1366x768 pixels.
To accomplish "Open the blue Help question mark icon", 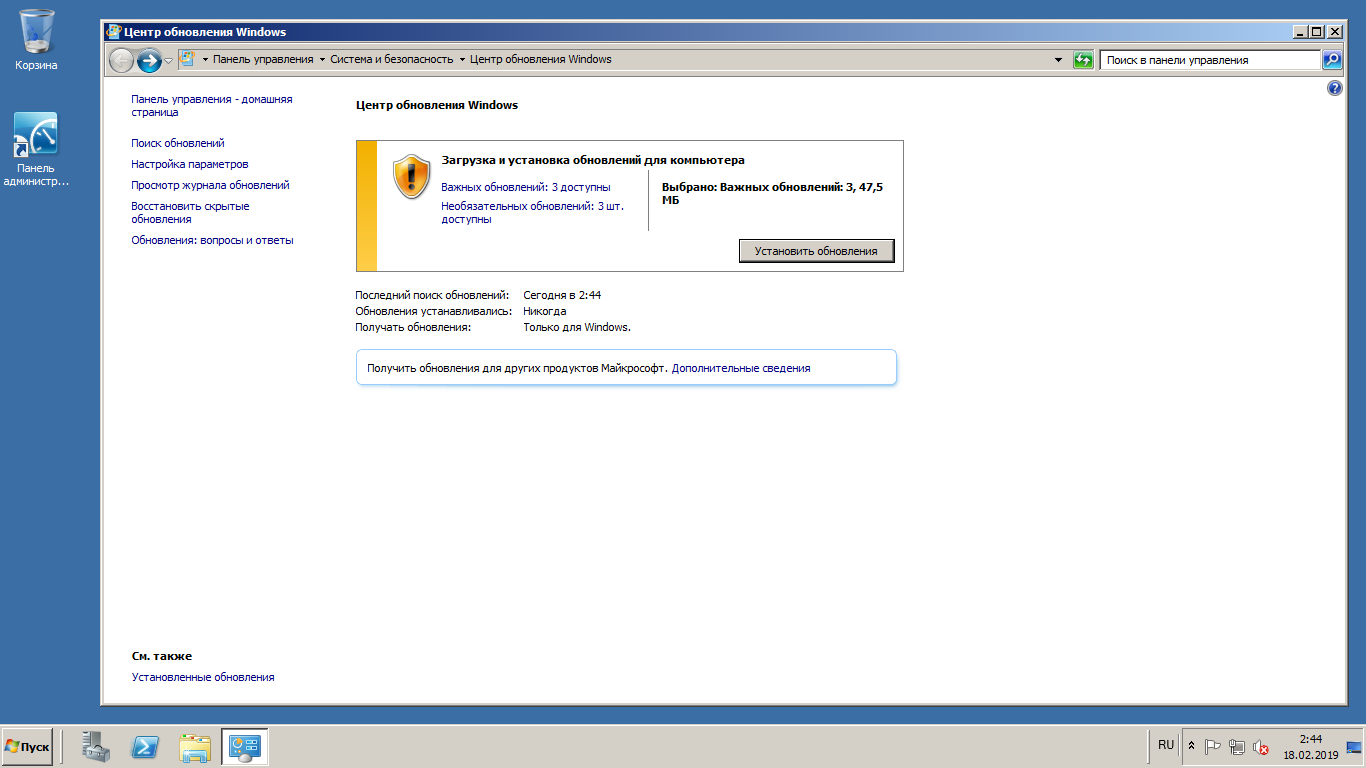I will pyautogui.click(x=1334, y=88).
